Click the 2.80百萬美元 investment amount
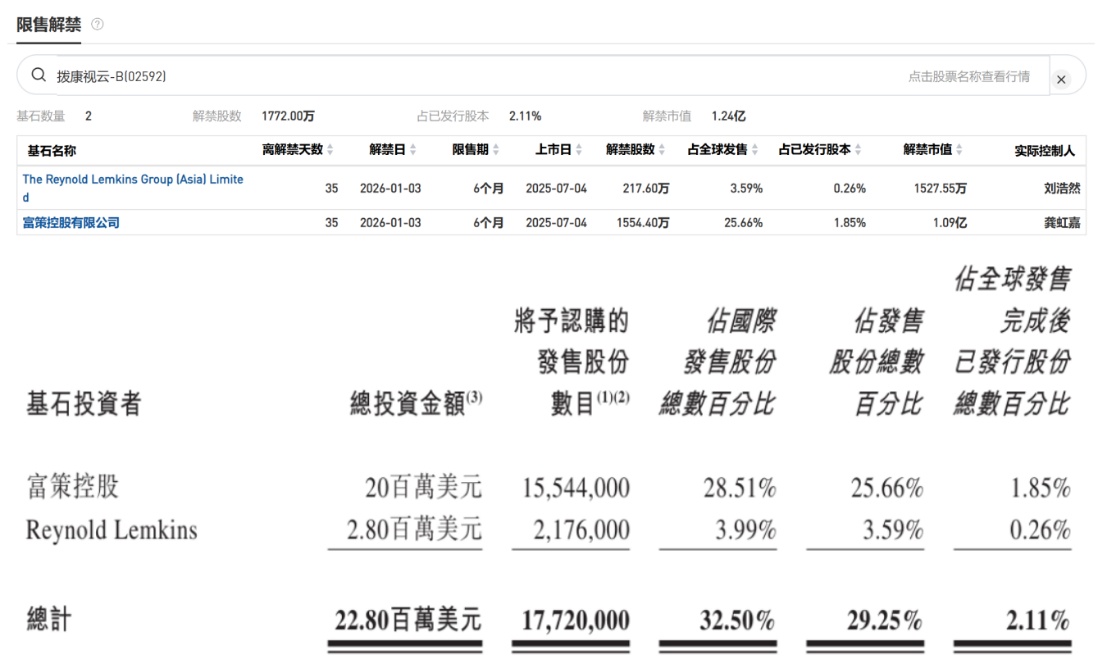The height and width of the screenshot is (670, 1108). 414,529
